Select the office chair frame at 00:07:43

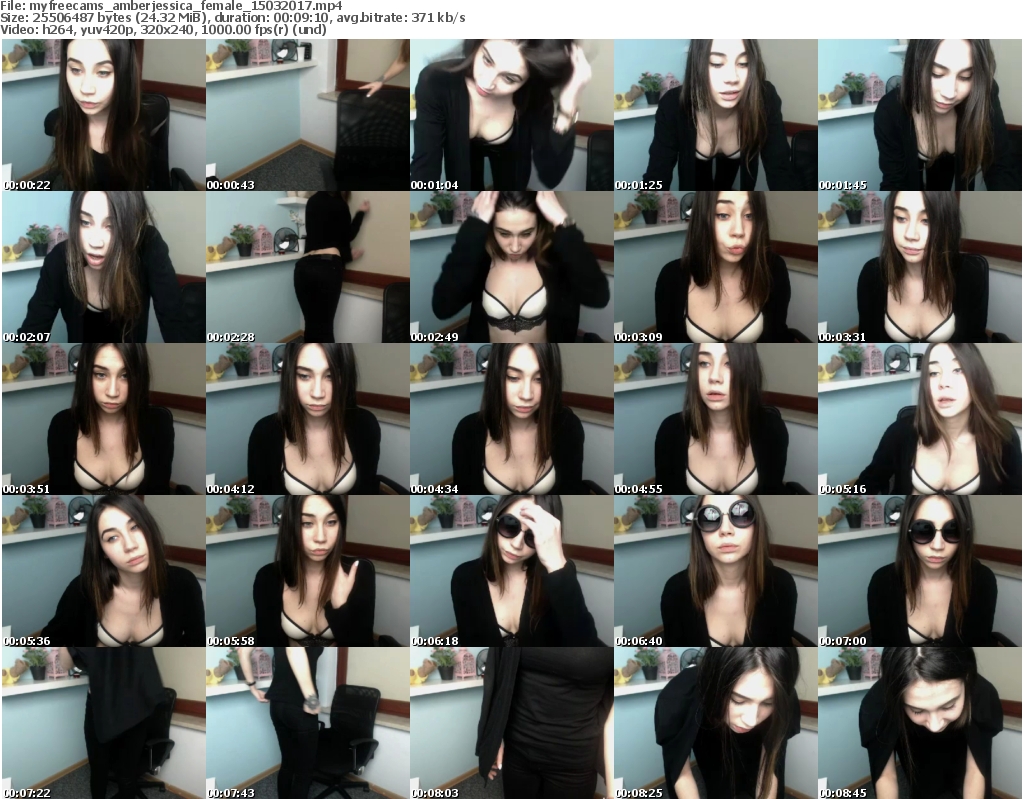tap(308, 723)
